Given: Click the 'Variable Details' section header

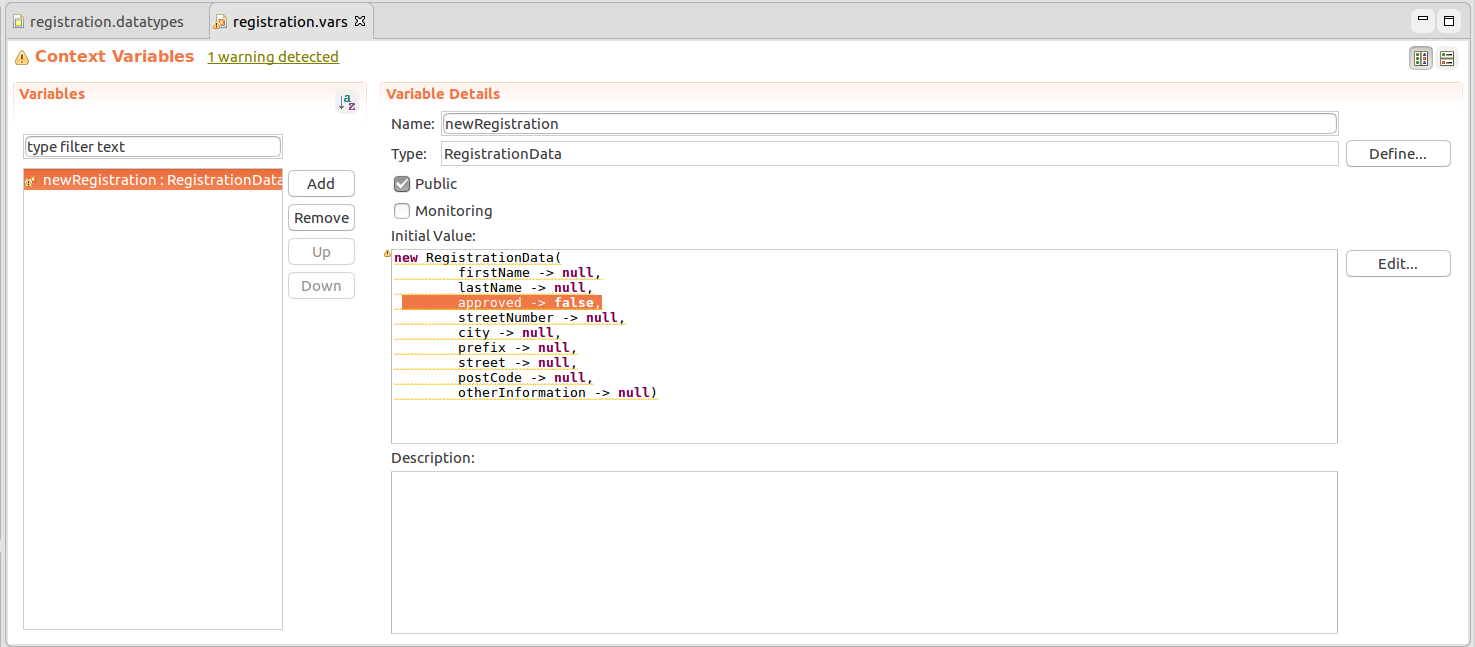Looking at the screenshot, I should point(443,94).
